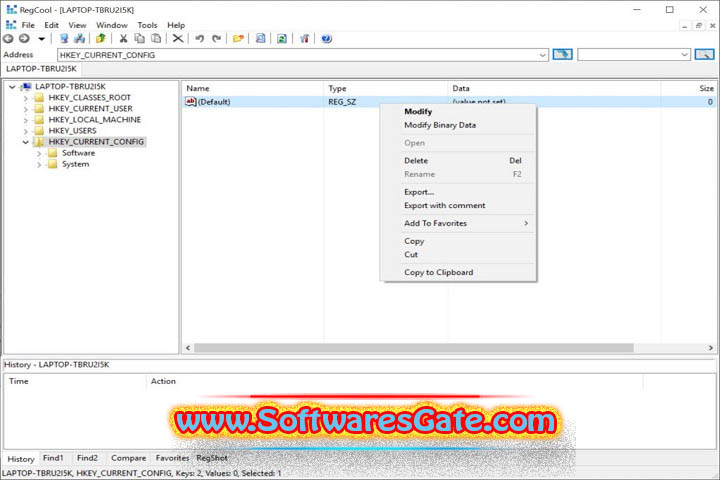Select the System key in tree
Viewport: 720px width, 480px height.
(75, 164)
